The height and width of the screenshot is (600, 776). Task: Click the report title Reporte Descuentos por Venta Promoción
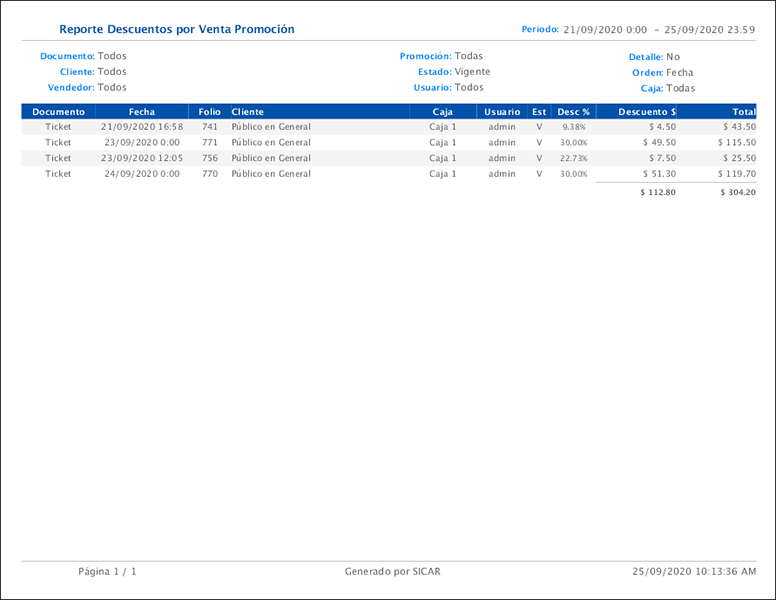pyautogui.click(x=177, y=30)
